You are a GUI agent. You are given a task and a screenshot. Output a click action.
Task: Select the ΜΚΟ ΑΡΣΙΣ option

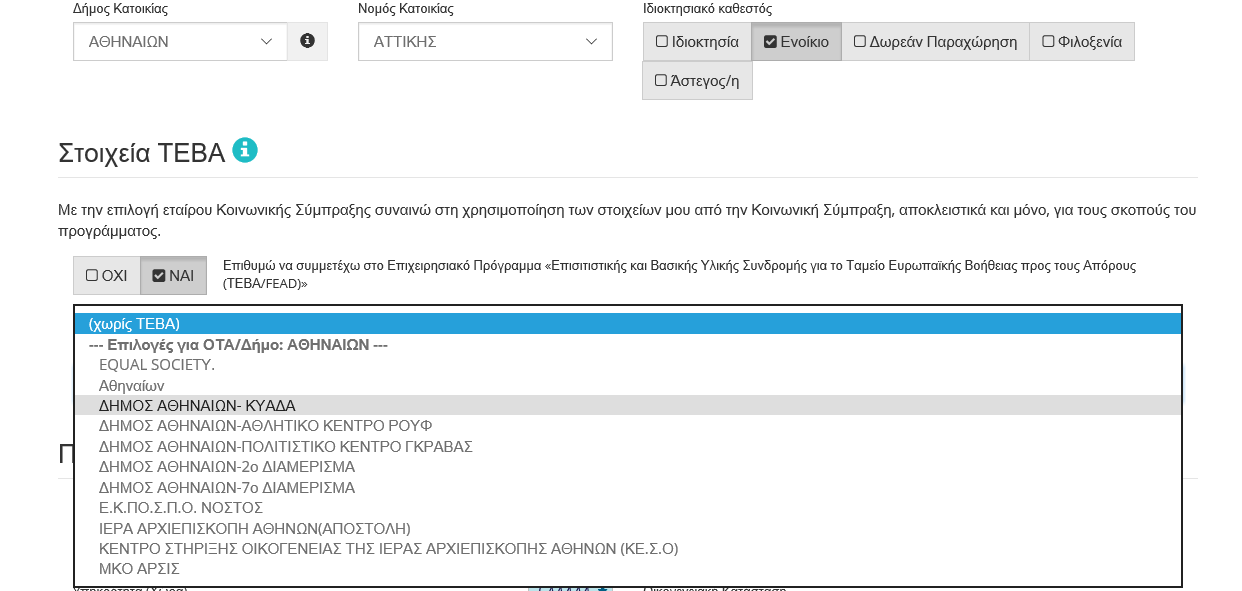coord(628,569)
